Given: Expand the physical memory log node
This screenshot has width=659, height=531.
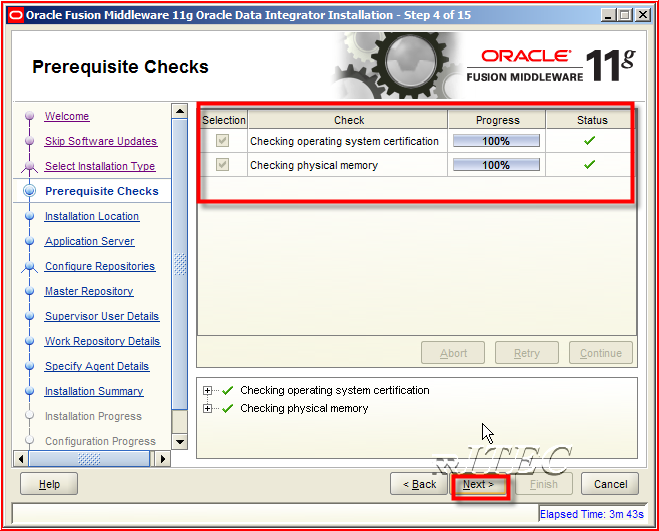Looking at the screenshot, I should [x=207, y=408].
